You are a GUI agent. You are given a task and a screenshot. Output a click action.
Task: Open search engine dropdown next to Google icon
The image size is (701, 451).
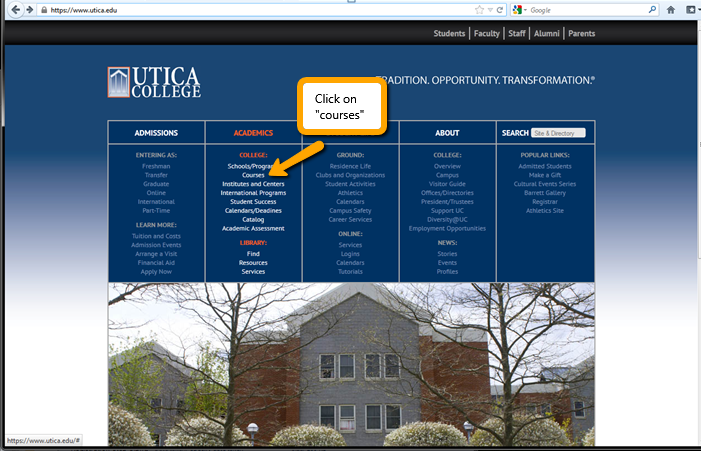coord(525,10)
